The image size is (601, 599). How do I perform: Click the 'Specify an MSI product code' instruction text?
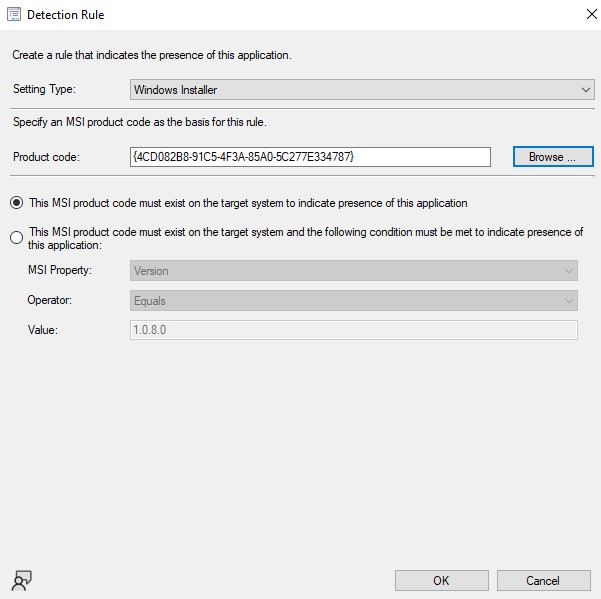tap(137, 122)
